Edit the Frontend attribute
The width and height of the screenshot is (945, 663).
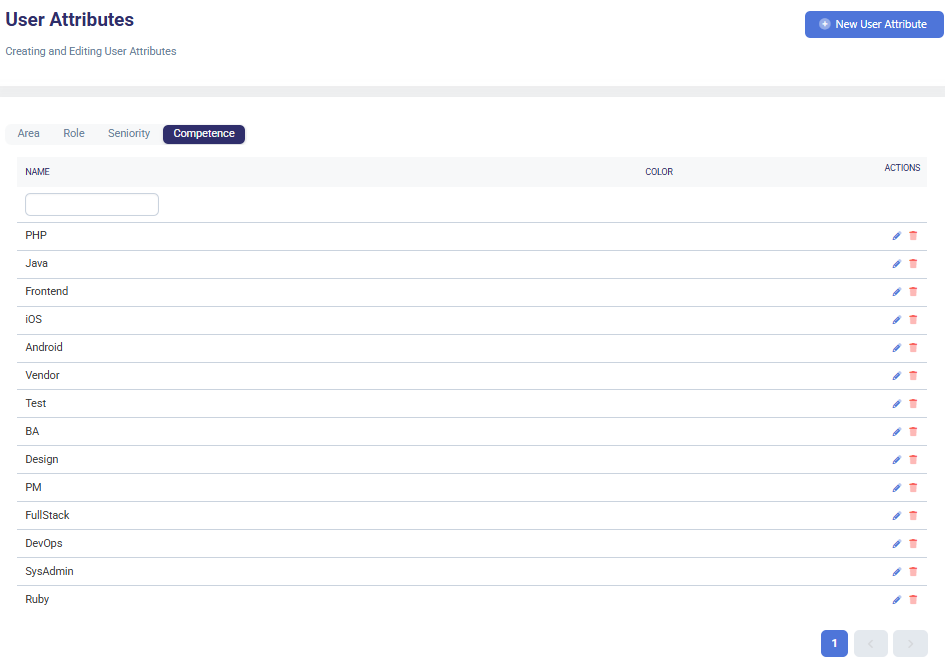[x=896, y=292]
